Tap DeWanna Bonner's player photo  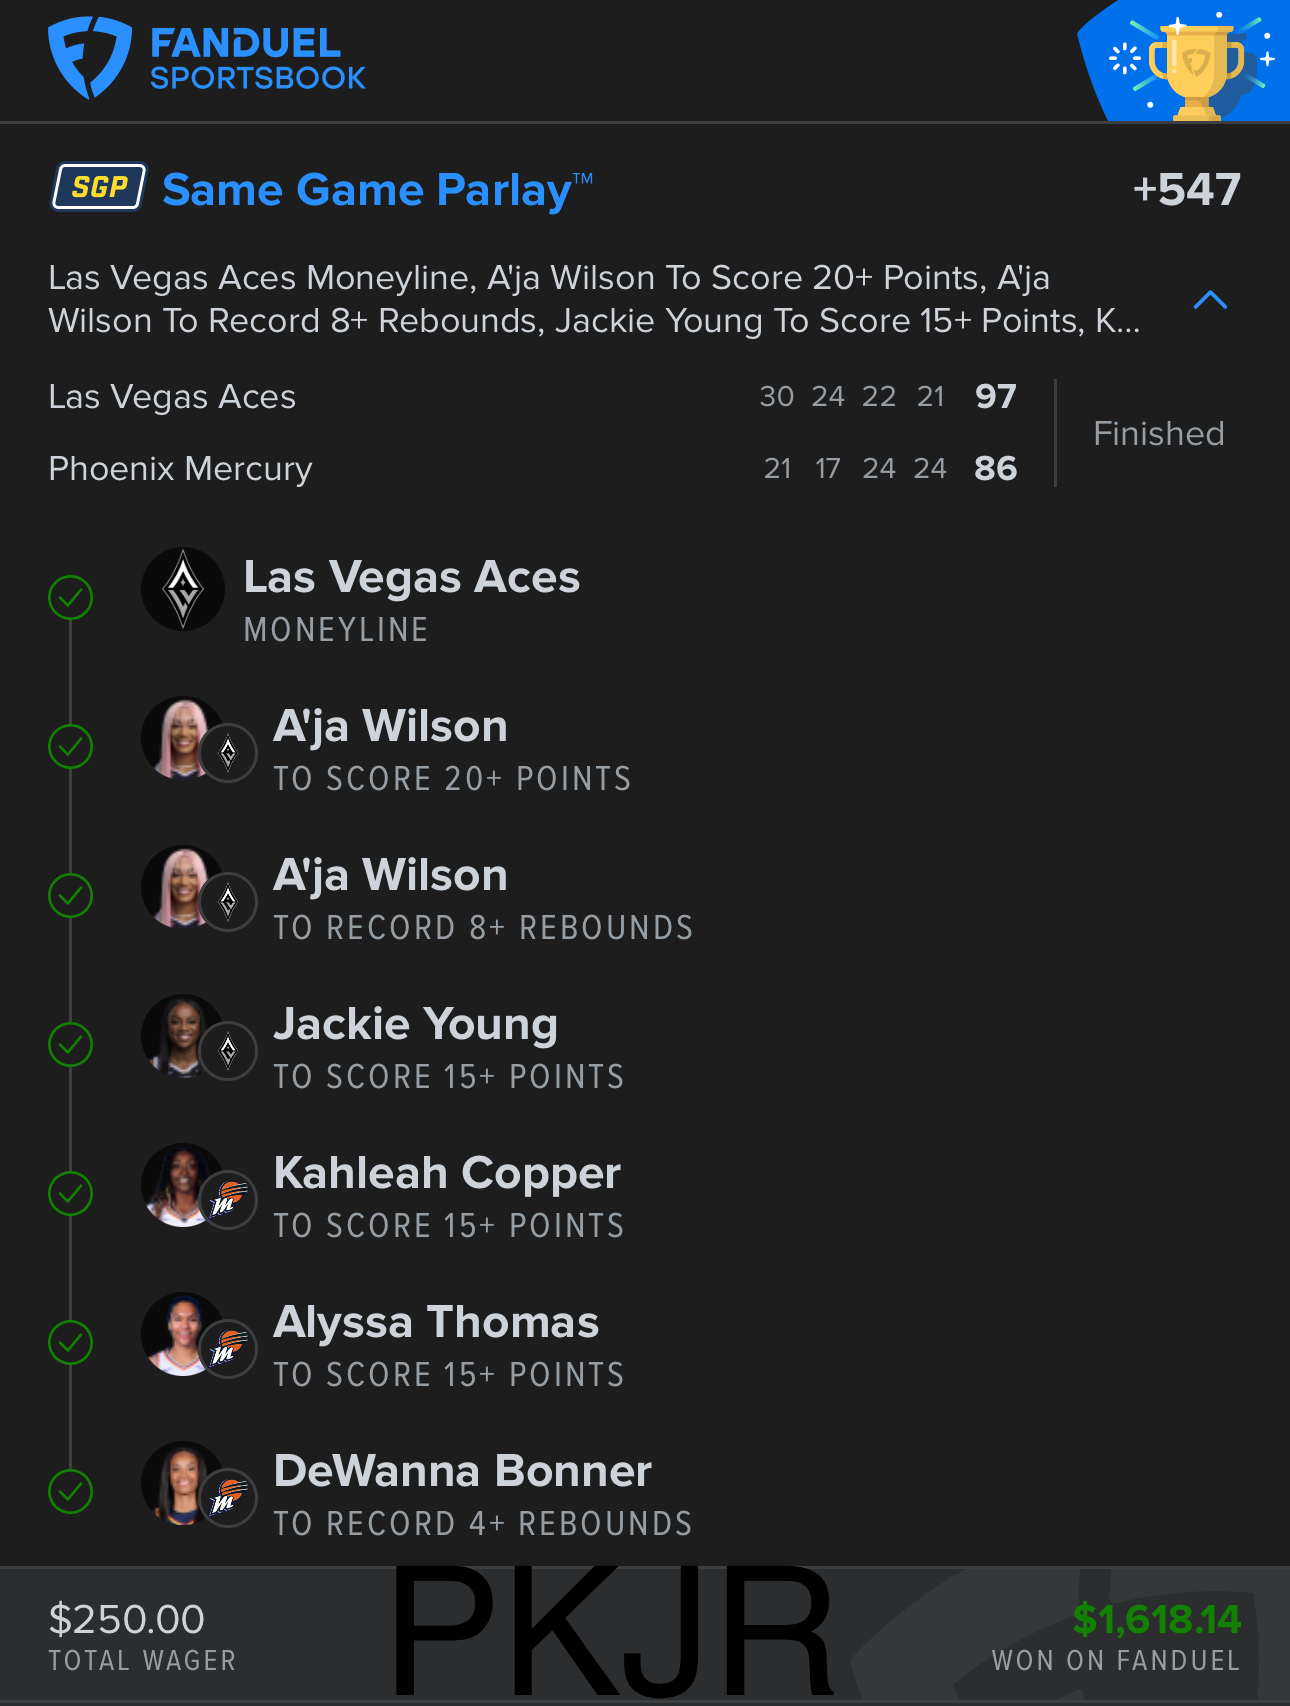[x=182, y=1483]
